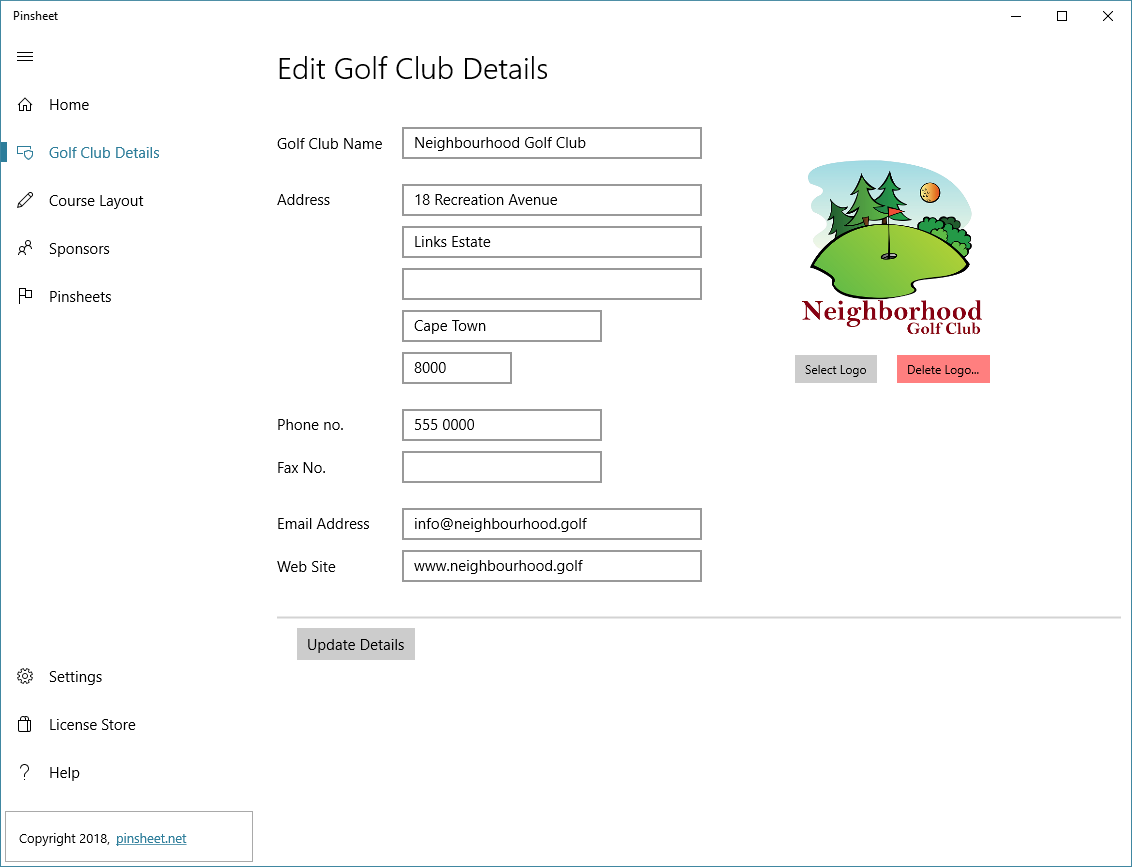The image size is (1132, 867).
Task: Click the Edit Golf Club Details heading
Action: click(412, 69)
